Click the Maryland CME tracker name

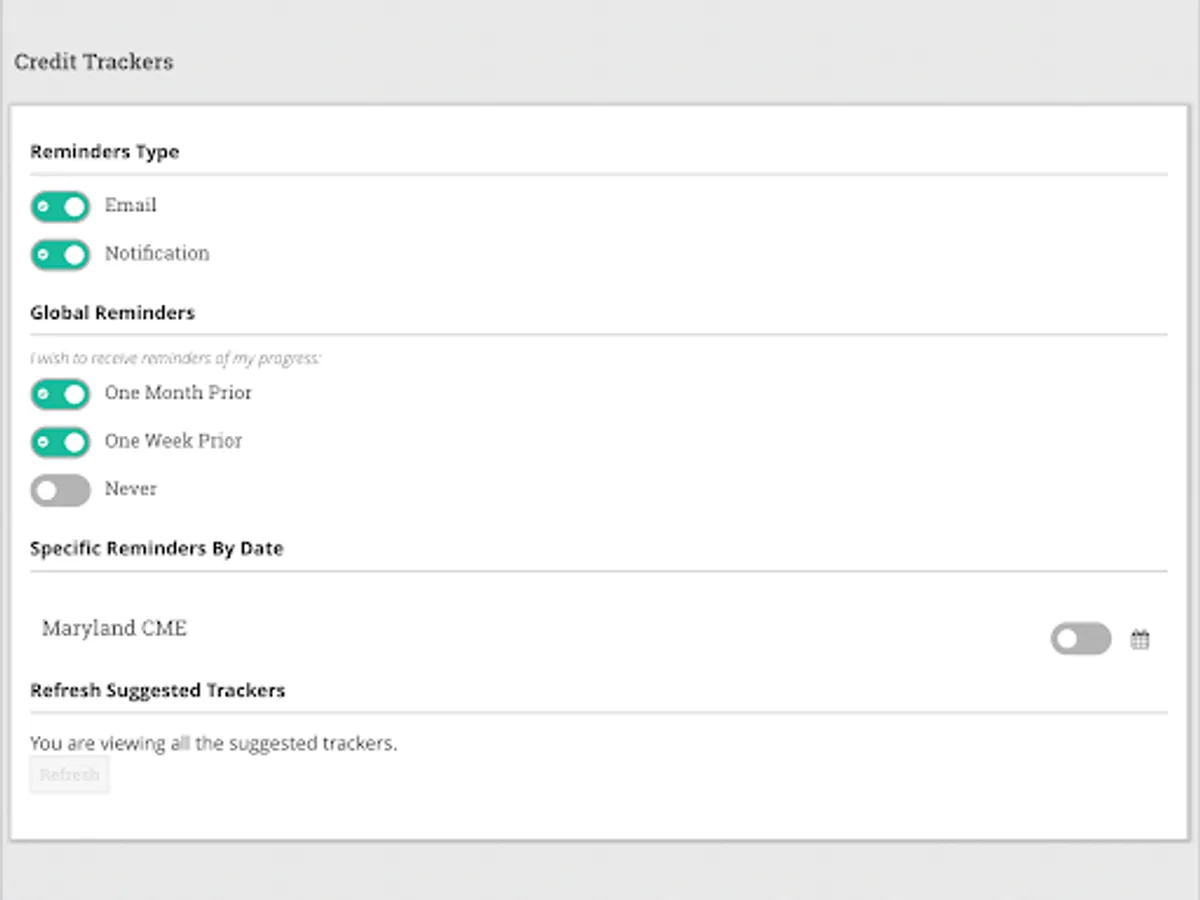[x=114, y=628]
